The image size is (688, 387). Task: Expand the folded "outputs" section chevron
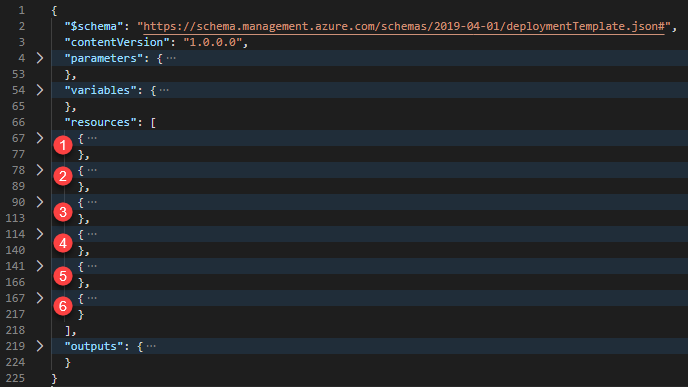click(x=40, y=346)
